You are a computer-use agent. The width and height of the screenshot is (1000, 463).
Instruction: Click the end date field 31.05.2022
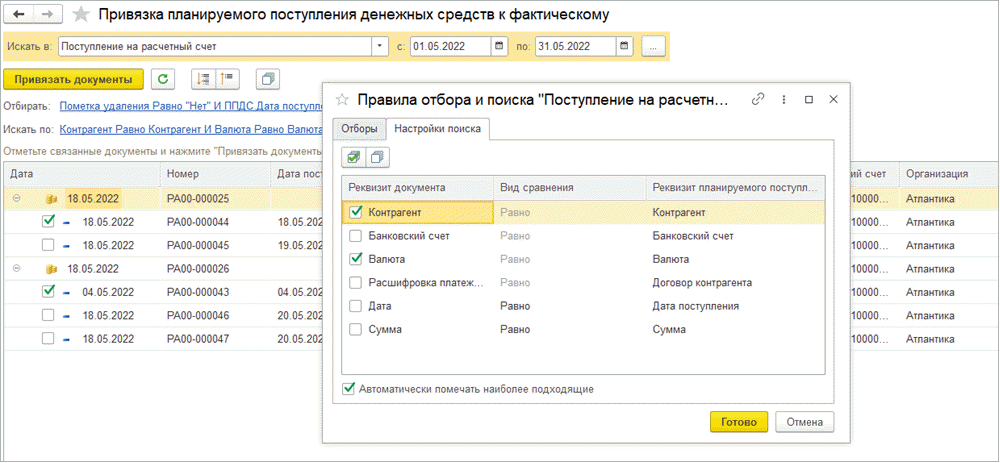click(575, 46)
